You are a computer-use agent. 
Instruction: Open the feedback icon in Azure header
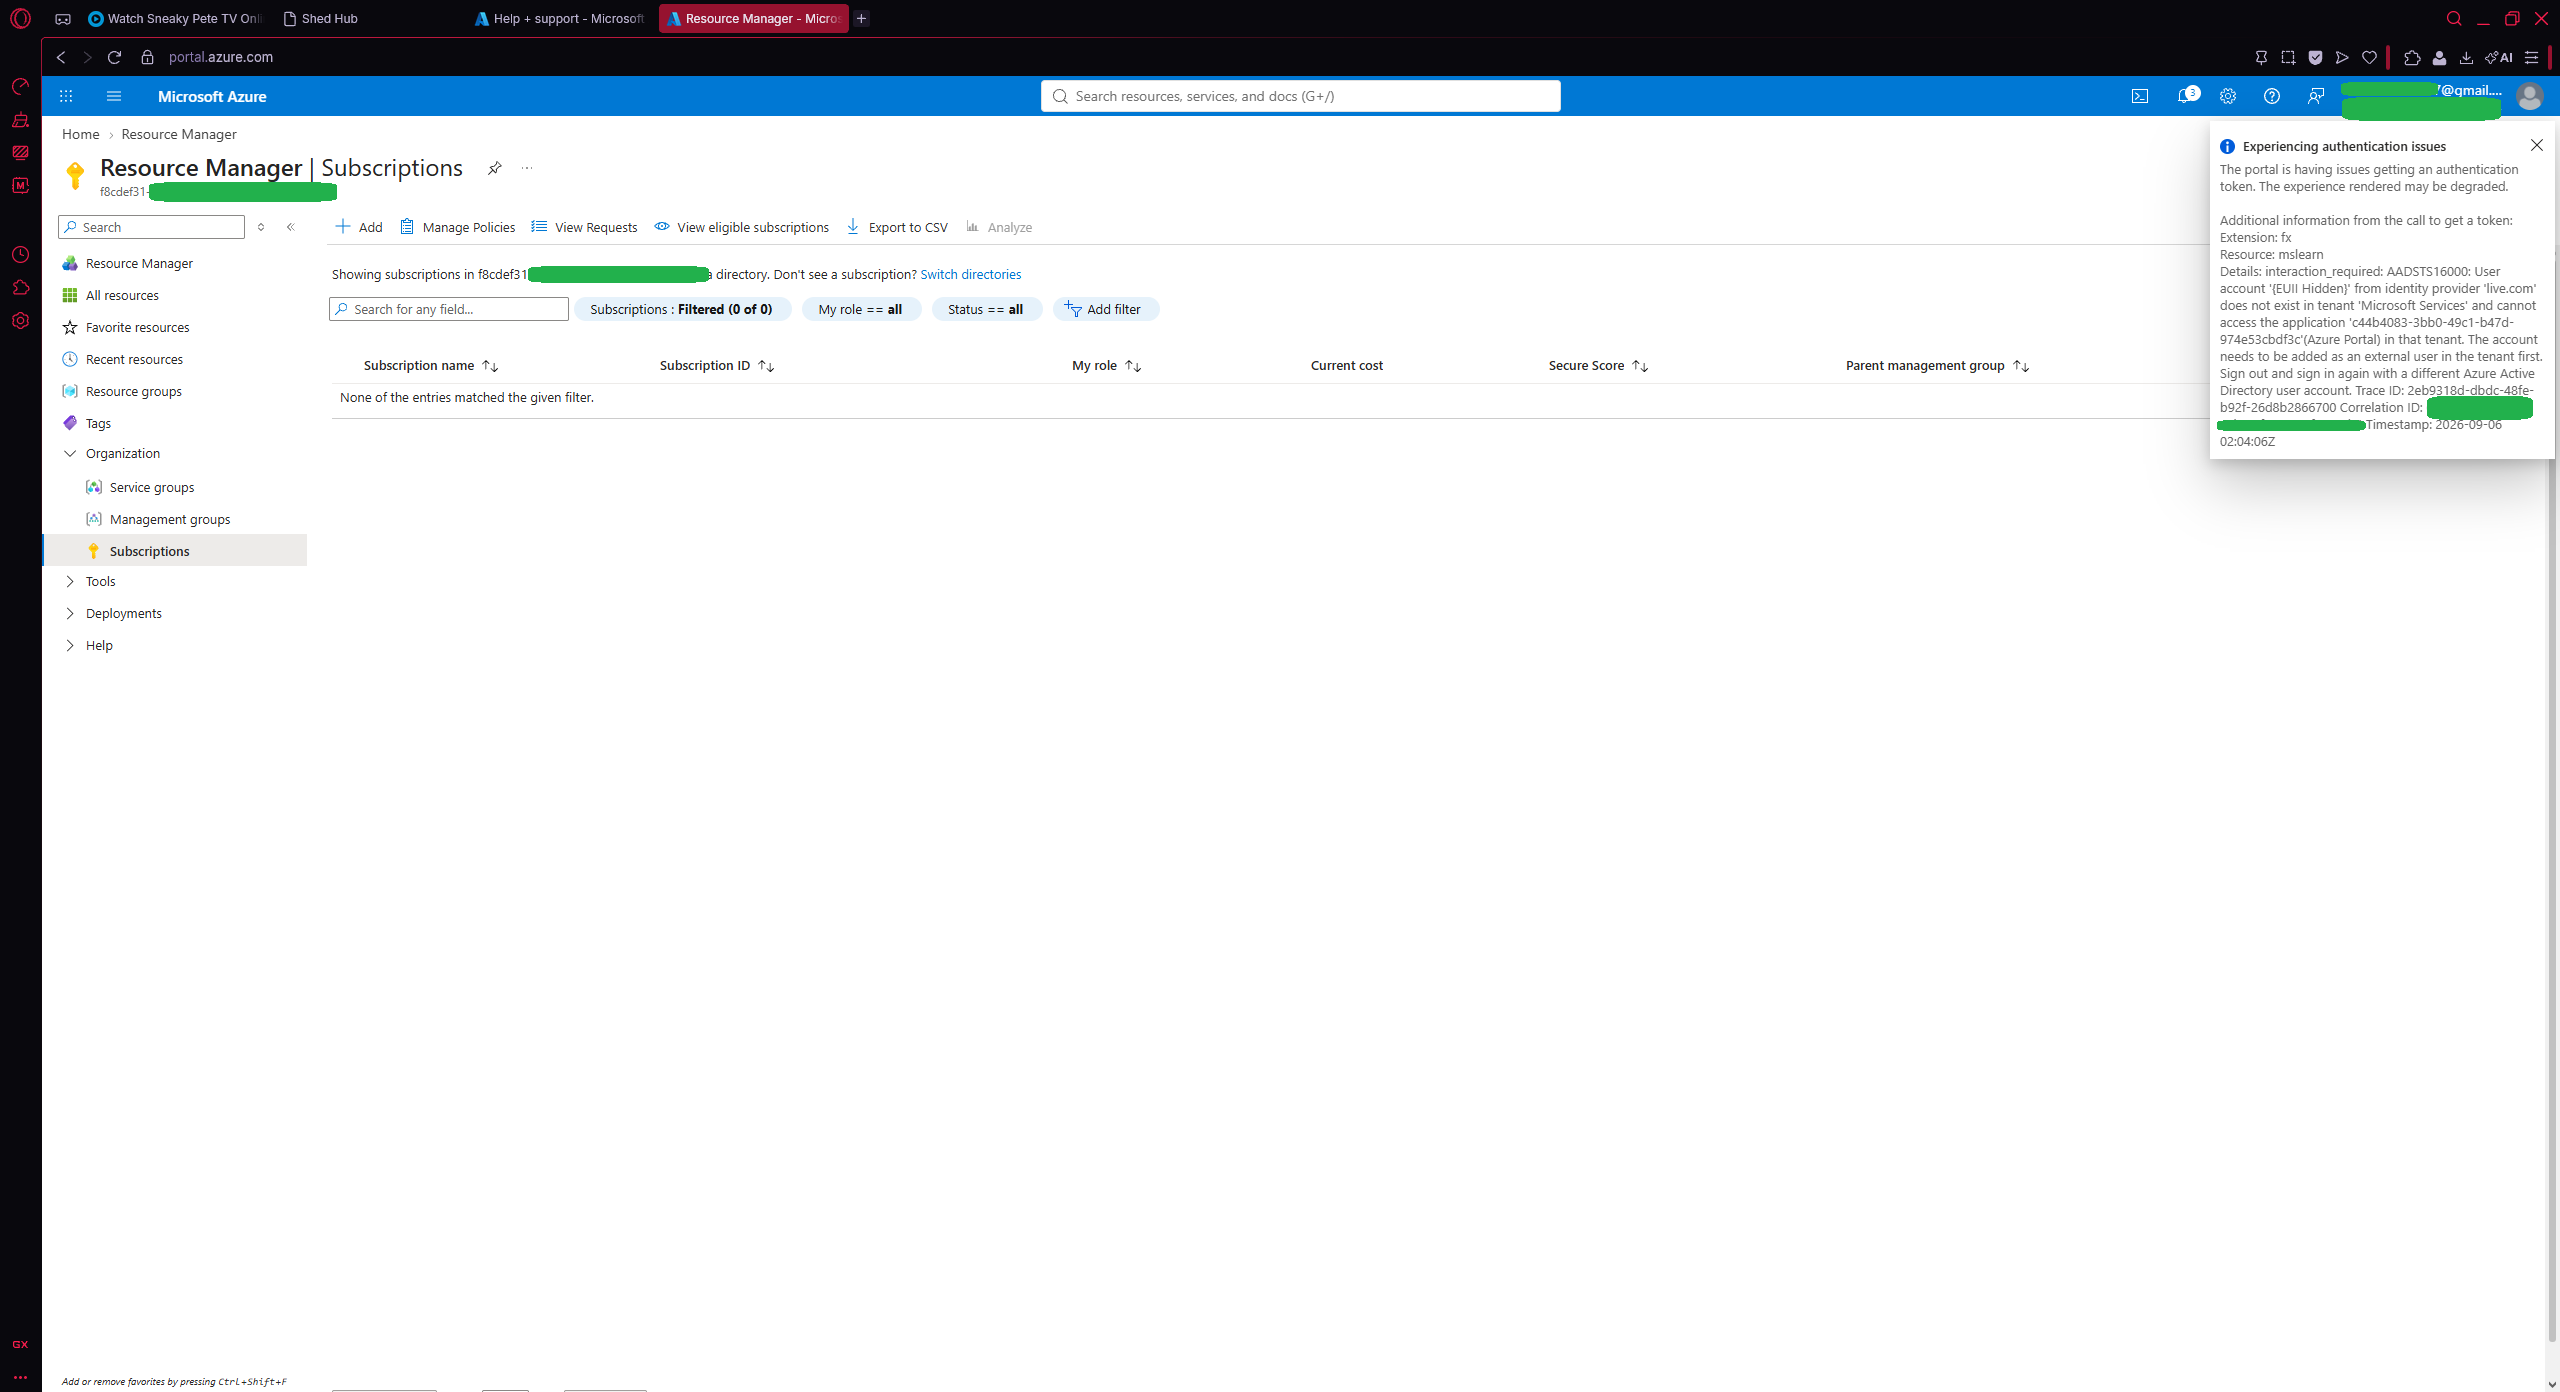tap(2316, 96)
